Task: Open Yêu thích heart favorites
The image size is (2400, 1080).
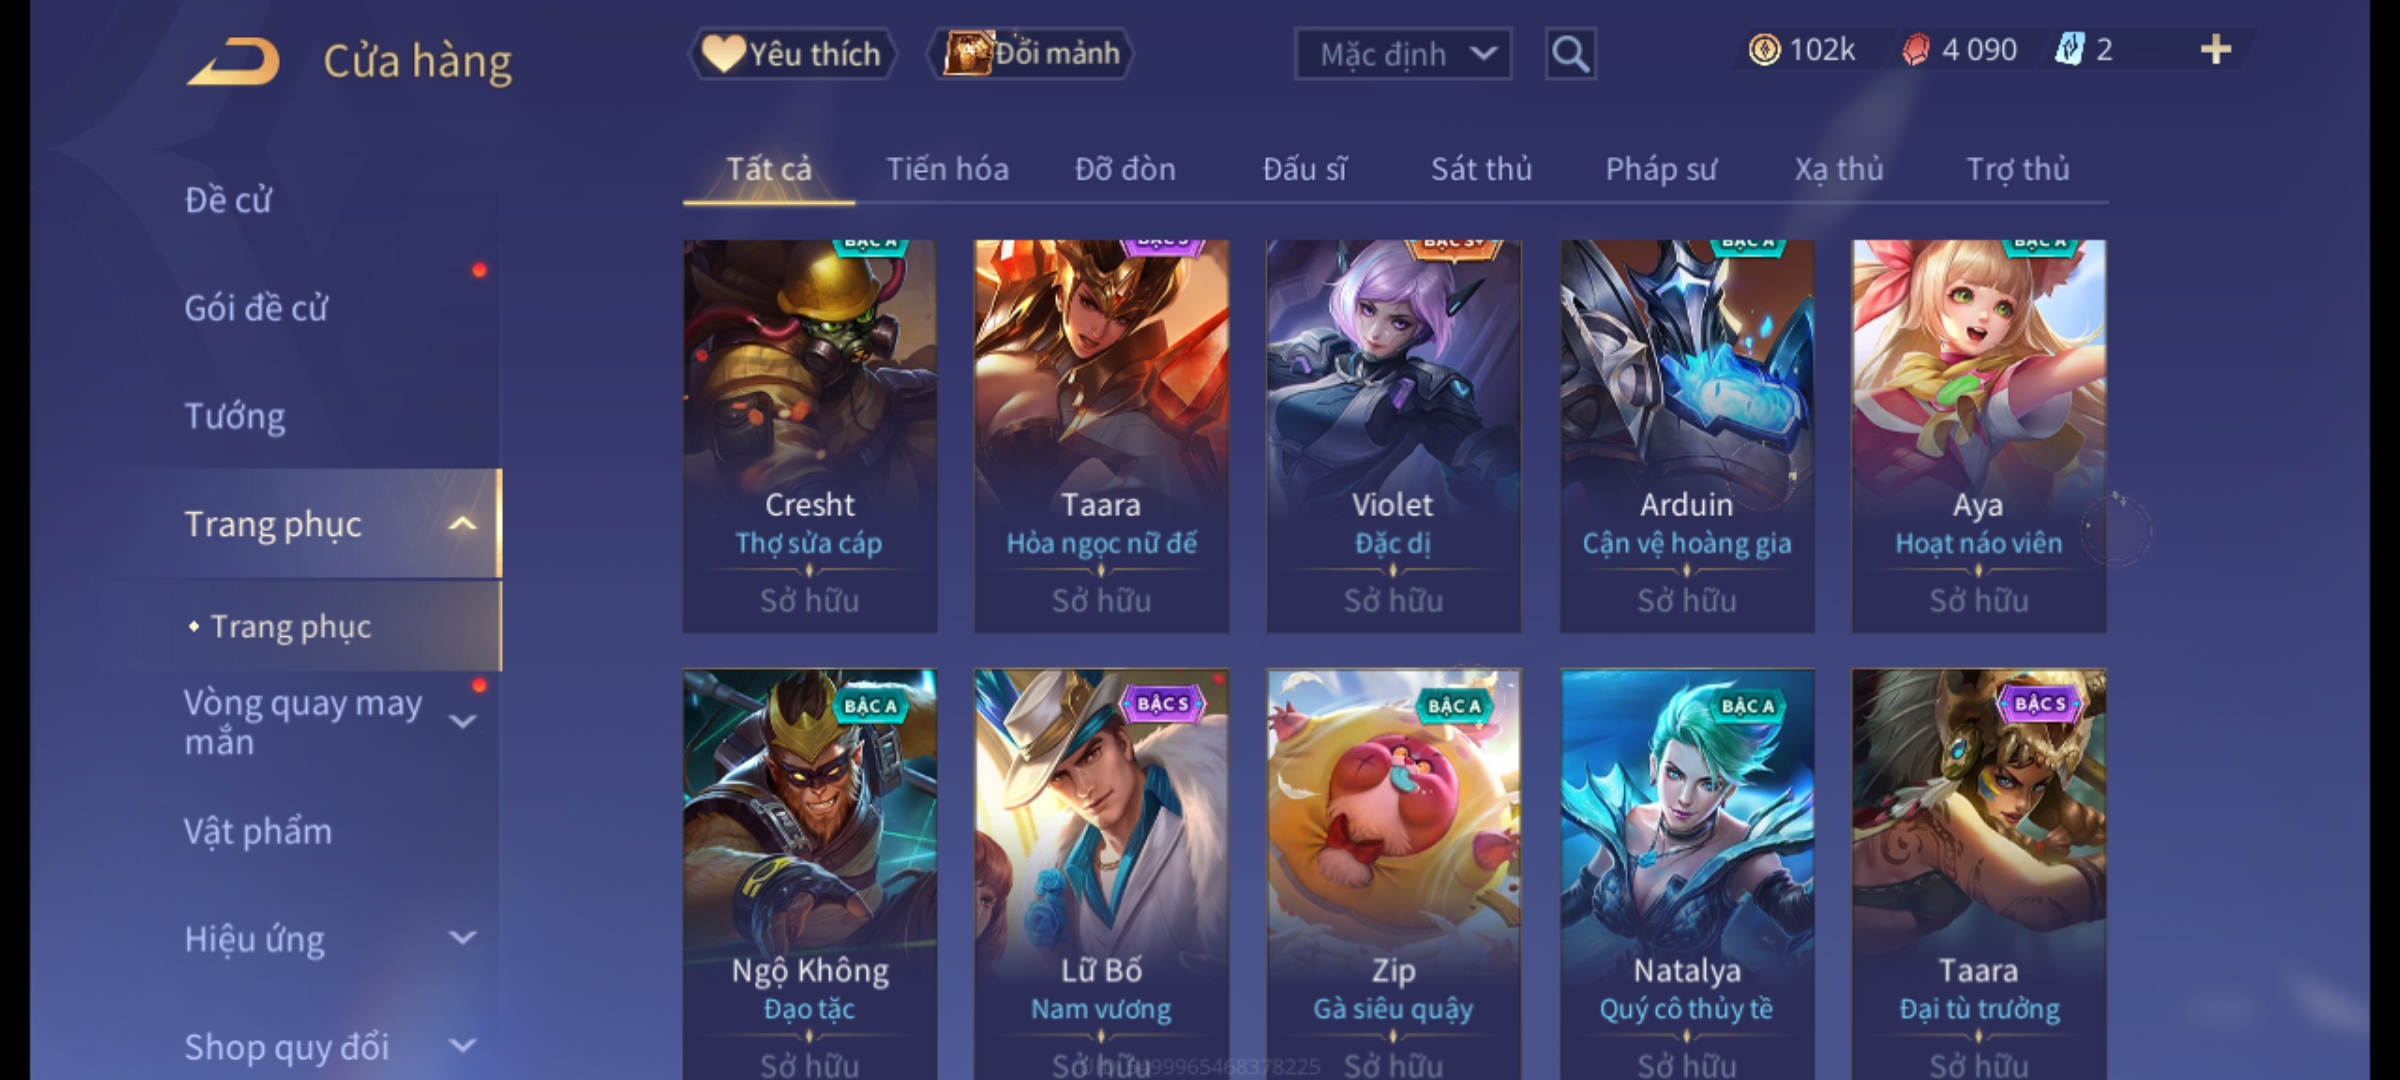Action: pos(792,53)
